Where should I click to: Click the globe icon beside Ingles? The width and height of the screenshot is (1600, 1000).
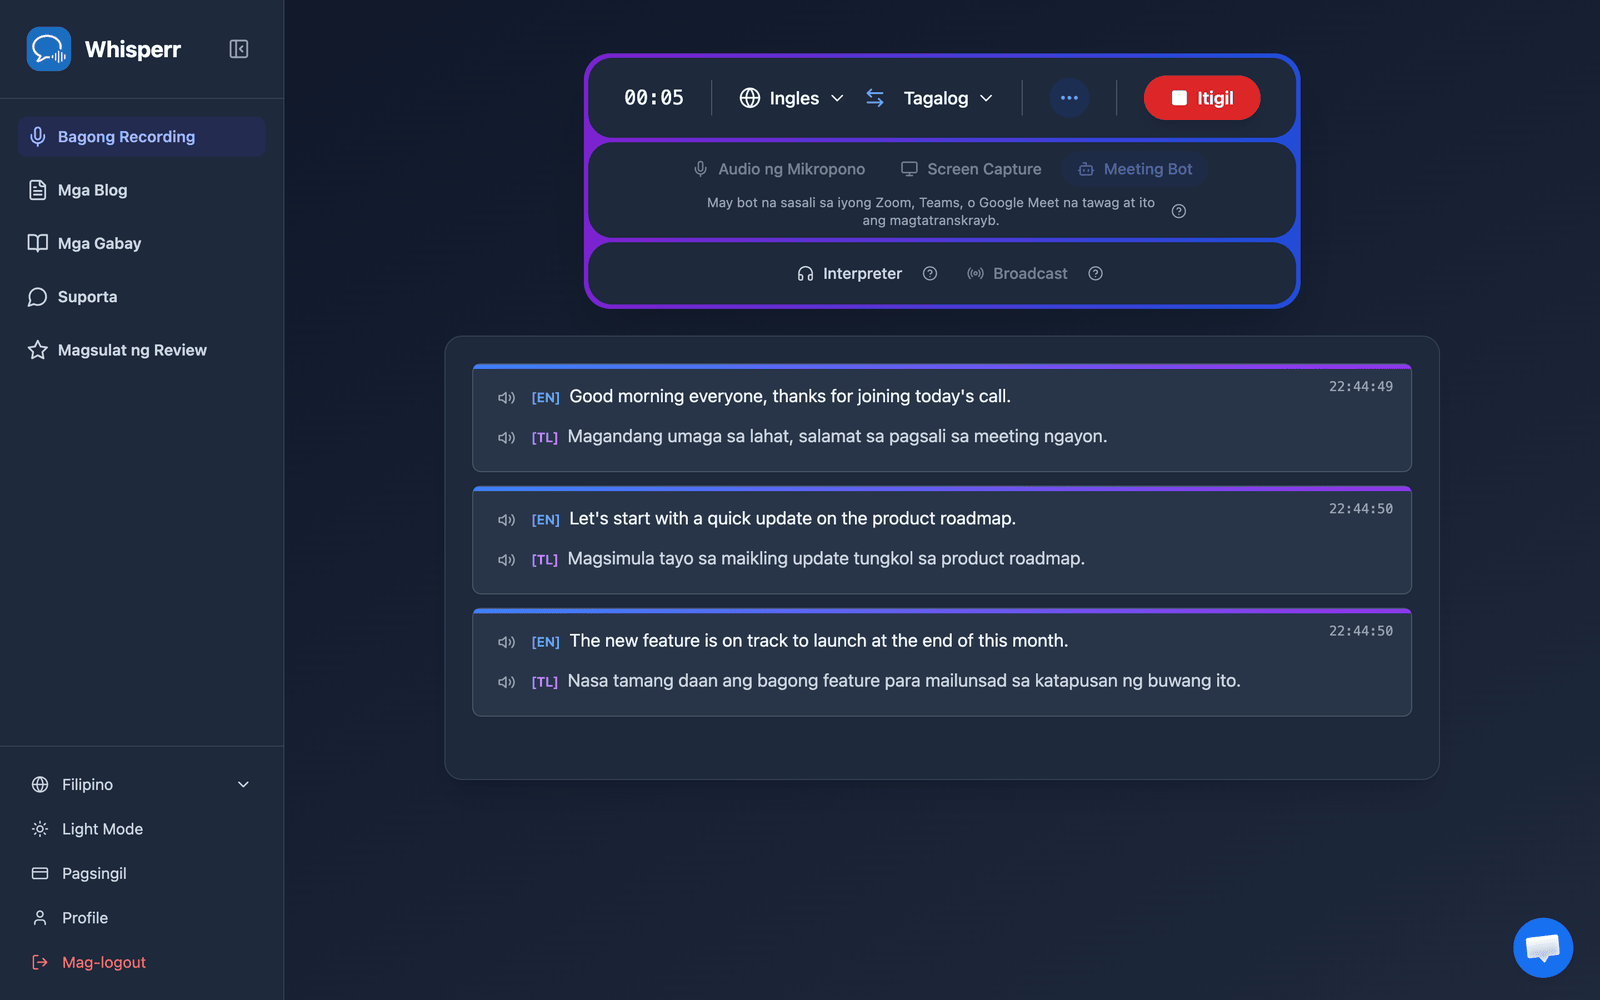(x=750, y=98)
